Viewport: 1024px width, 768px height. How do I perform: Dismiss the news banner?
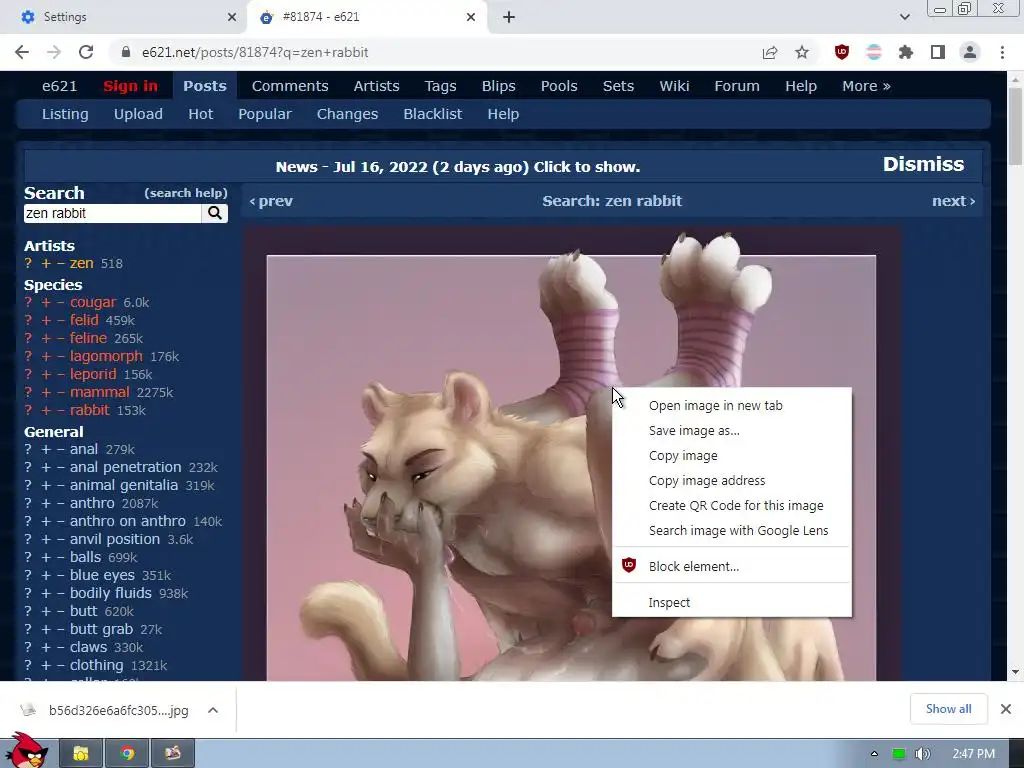pyautogui.click(x=923, y=164)
